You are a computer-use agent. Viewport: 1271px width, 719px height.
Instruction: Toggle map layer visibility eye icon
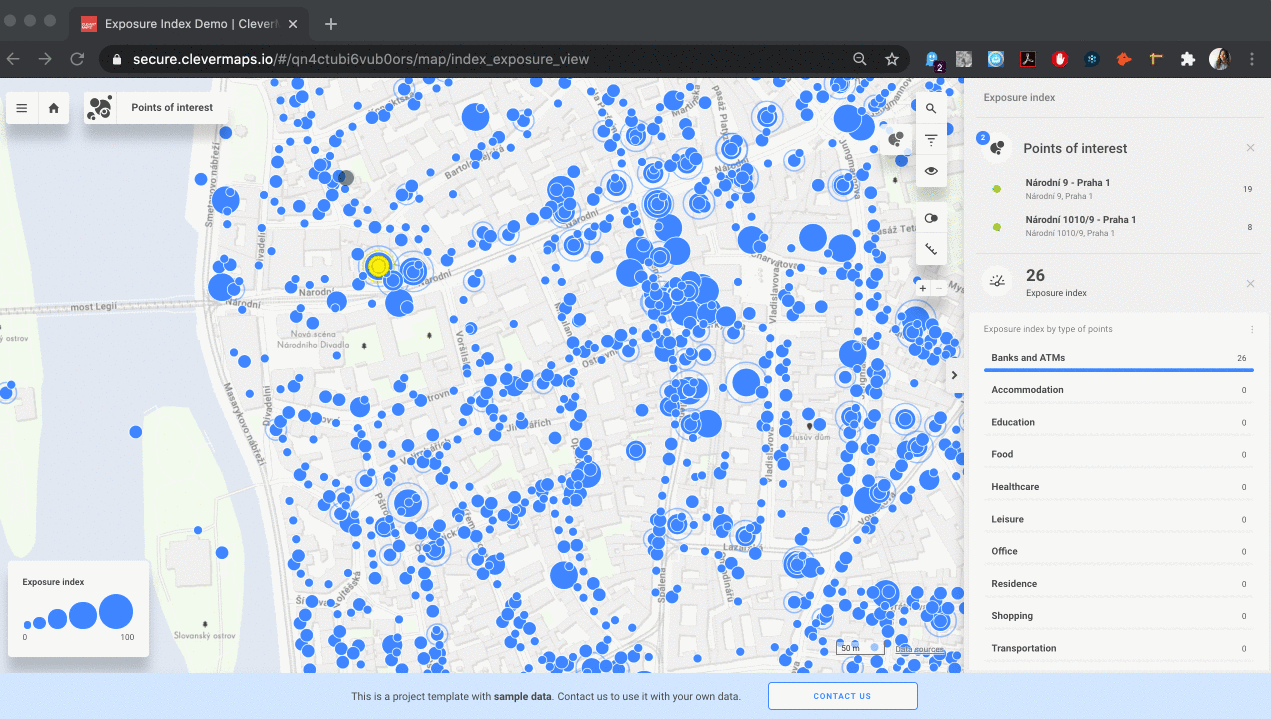tap(931, 171)
